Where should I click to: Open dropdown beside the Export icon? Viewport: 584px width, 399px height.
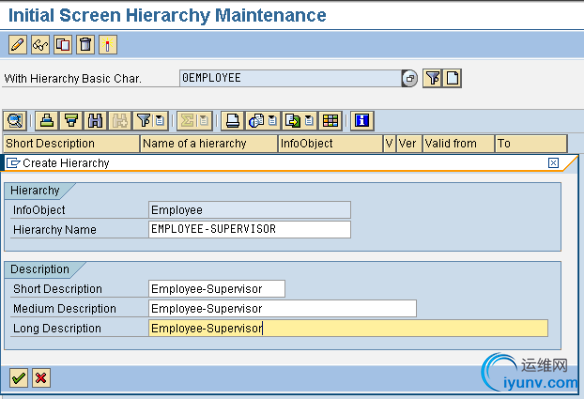(309, 121)
